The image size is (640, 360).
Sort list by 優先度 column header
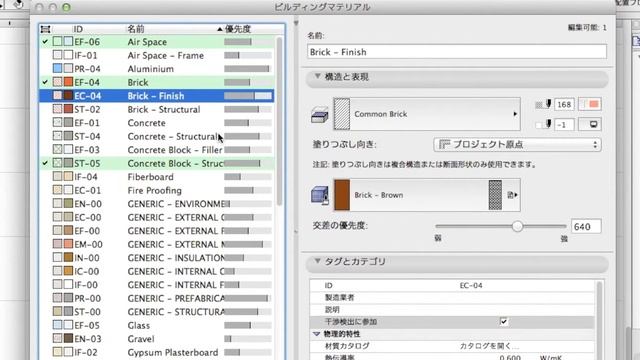tap(238, 29)
